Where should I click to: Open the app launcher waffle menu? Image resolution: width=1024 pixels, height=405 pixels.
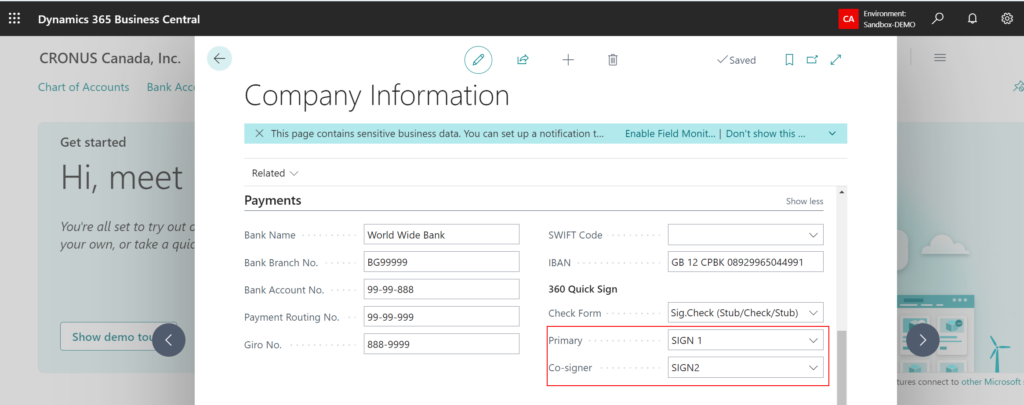click(14, 18)
